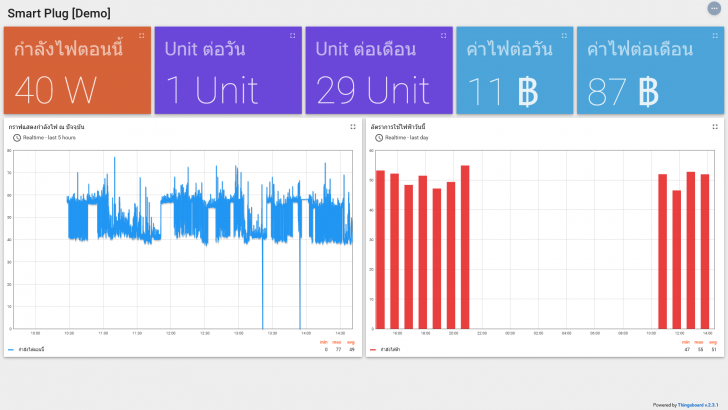Click the 'Unit ต่อเดือน' card heading
Screen dimensions: 728x410
click(x=366, y=49)
